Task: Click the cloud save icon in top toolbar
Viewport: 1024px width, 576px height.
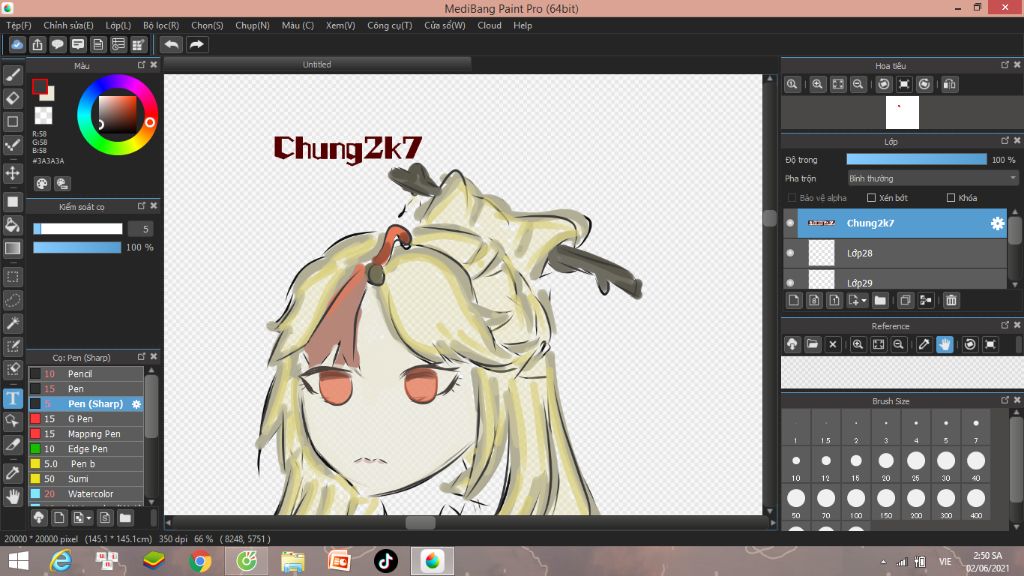Action: 17,44
